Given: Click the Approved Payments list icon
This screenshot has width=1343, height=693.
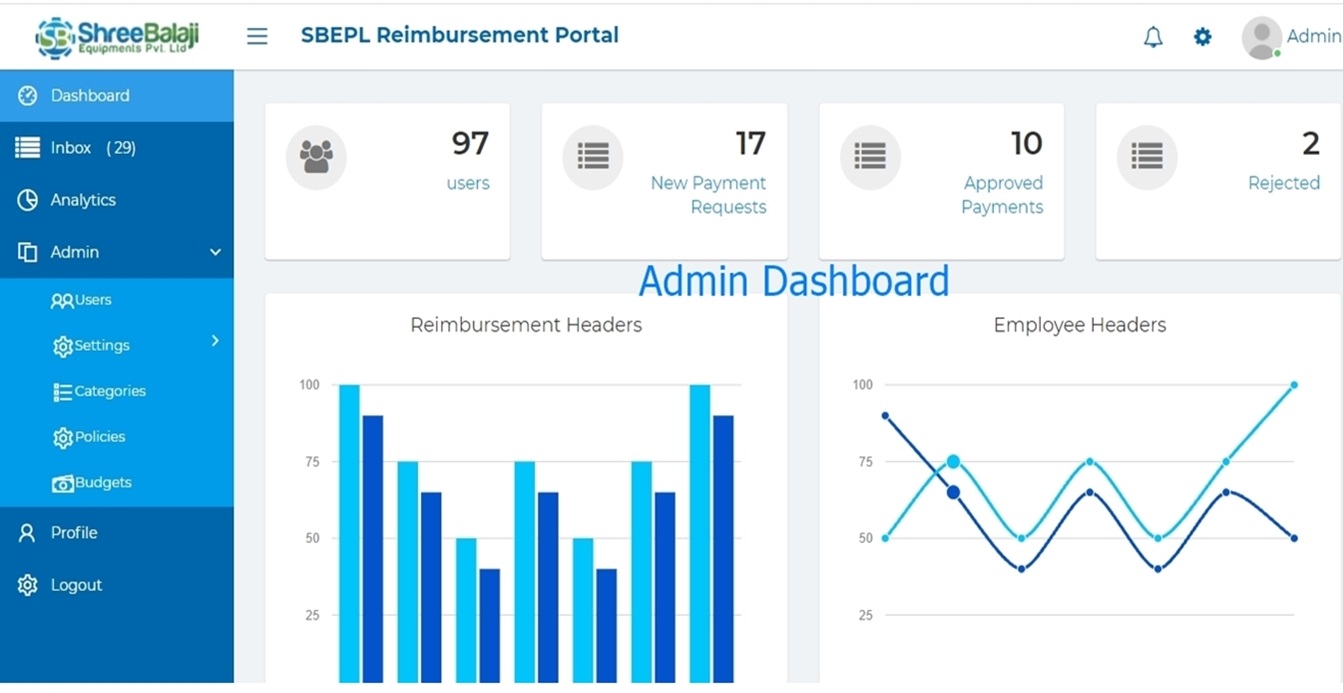Looking at the screenshot, I should [870, 157].
